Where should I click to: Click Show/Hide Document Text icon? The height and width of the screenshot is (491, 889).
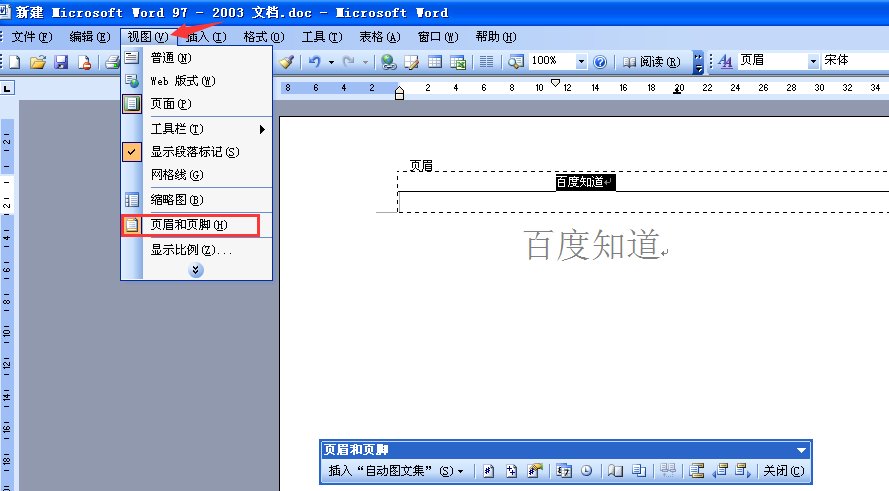639,471
